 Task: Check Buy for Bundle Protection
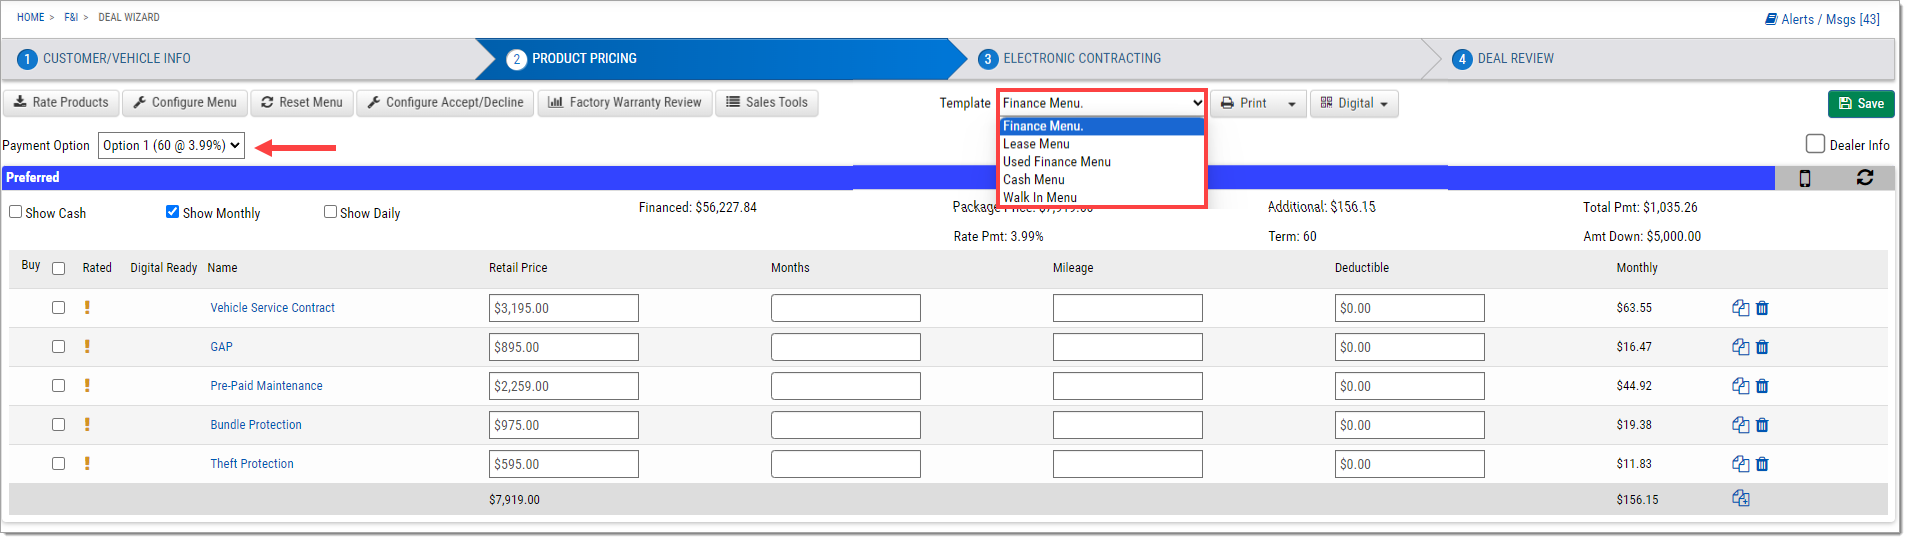coord(58,425)
